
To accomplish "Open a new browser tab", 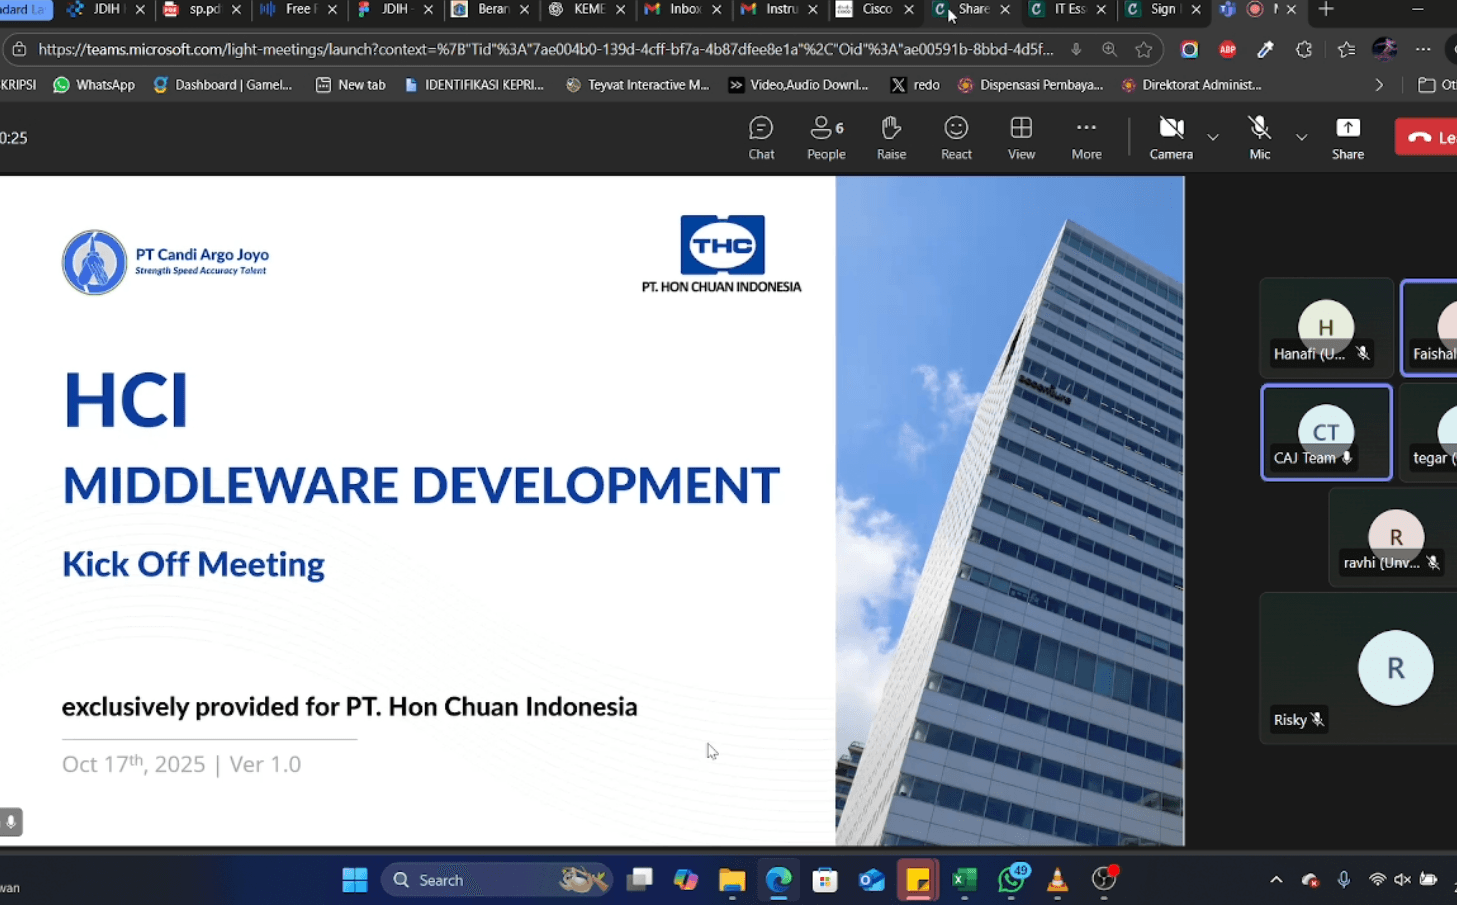I will point(1326,9).
